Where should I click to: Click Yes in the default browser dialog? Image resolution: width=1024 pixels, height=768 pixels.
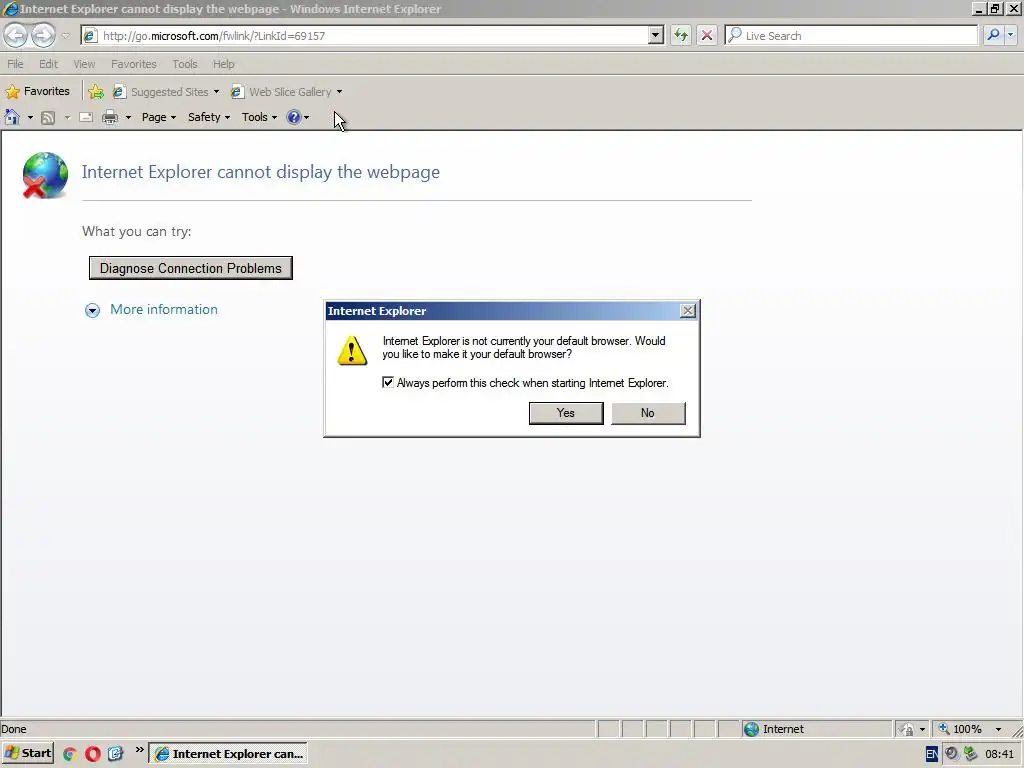(x=566, y=413)
